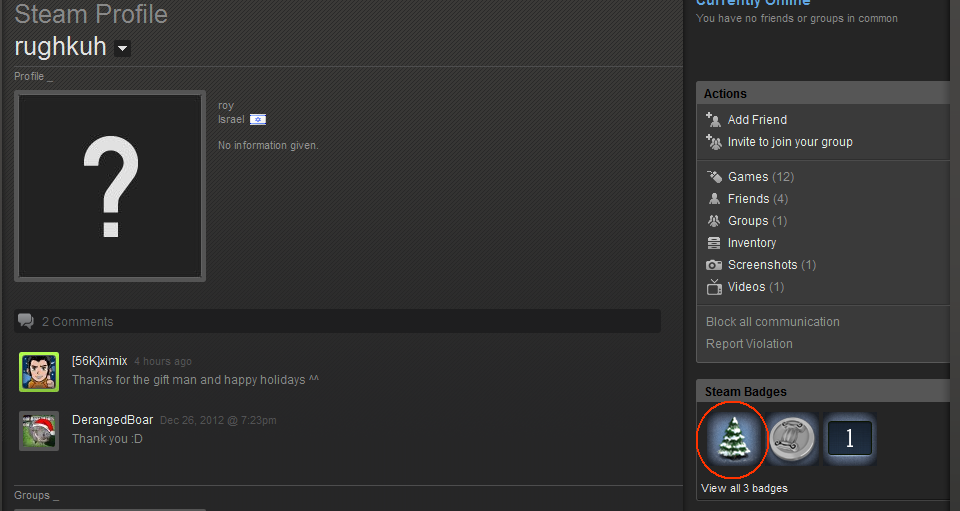Viewport: 960px width, 511px height.
Task: Block all communication with this user
Action: tap(773, 322)
